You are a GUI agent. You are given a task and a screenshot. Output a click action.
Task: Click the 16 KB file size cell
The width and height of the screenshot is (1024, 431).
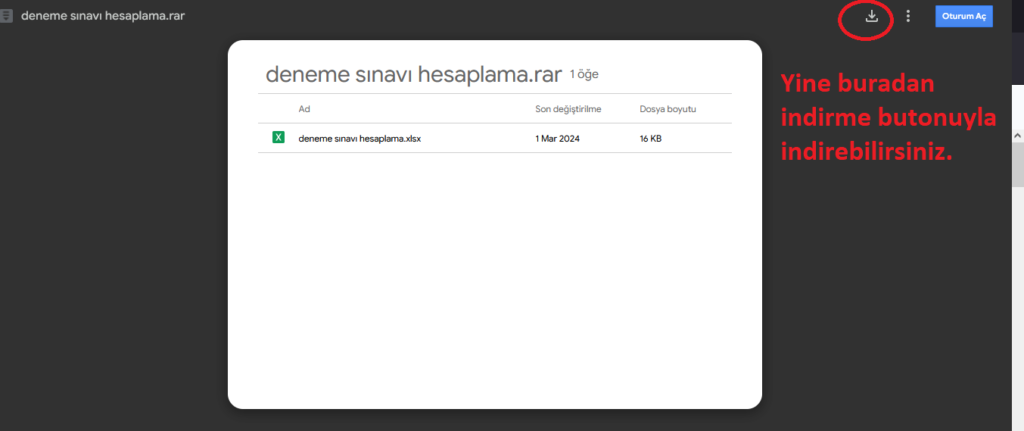pyautogui.click(x=650, y=138)
